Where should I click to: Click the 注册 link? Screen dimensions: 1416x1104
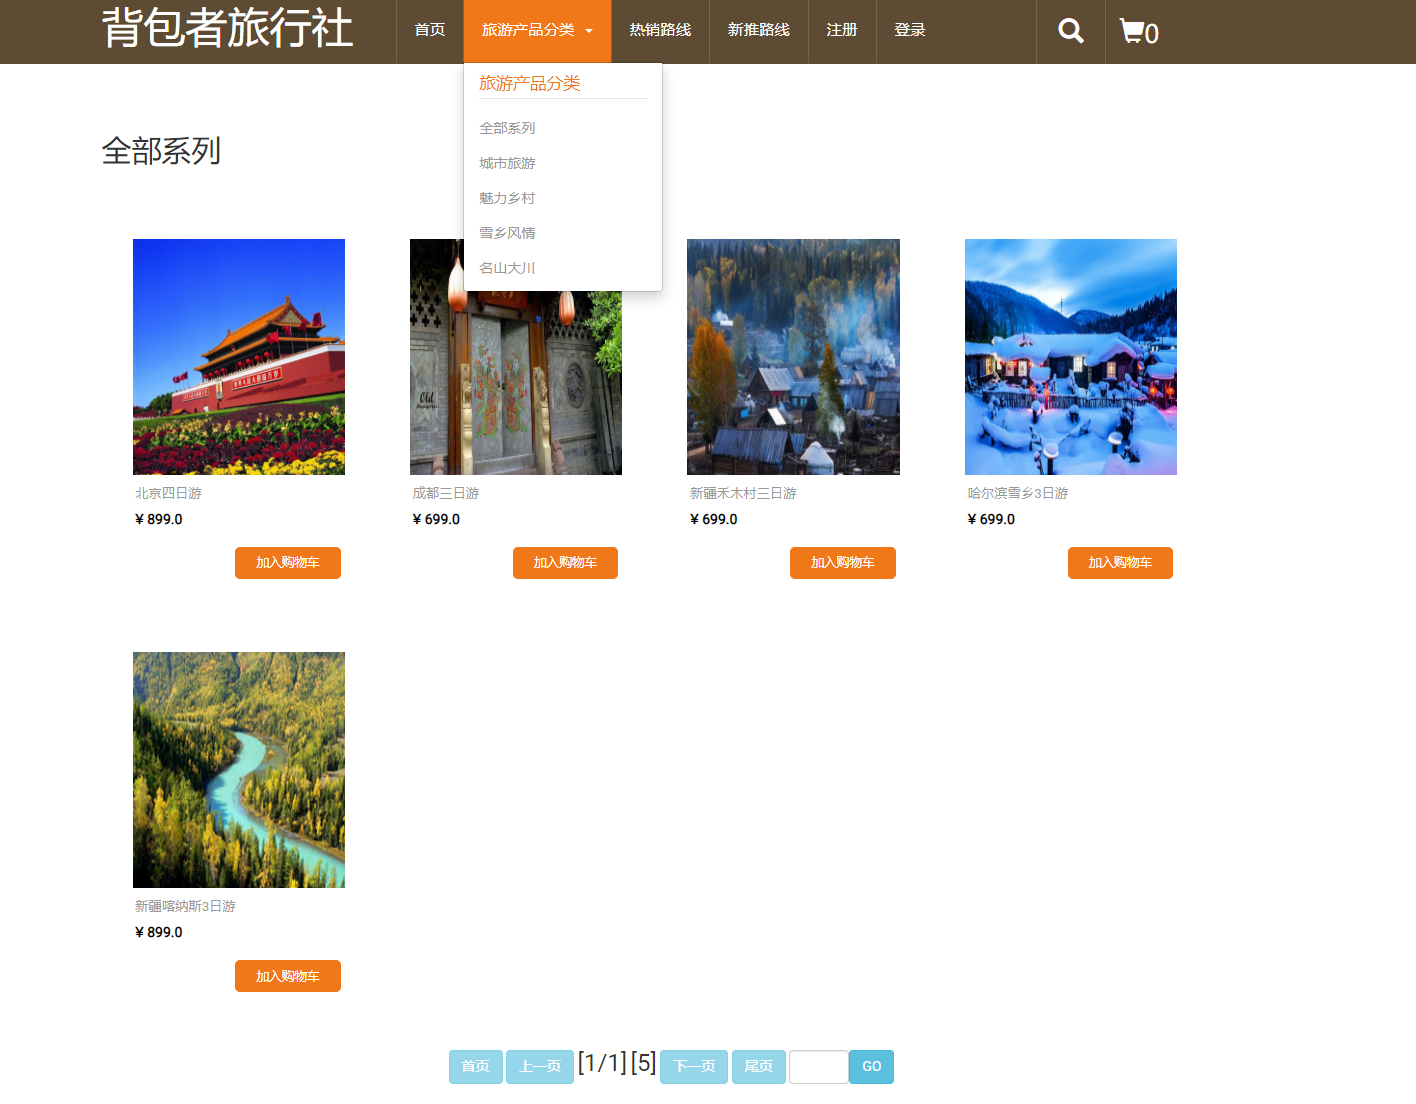841,31
